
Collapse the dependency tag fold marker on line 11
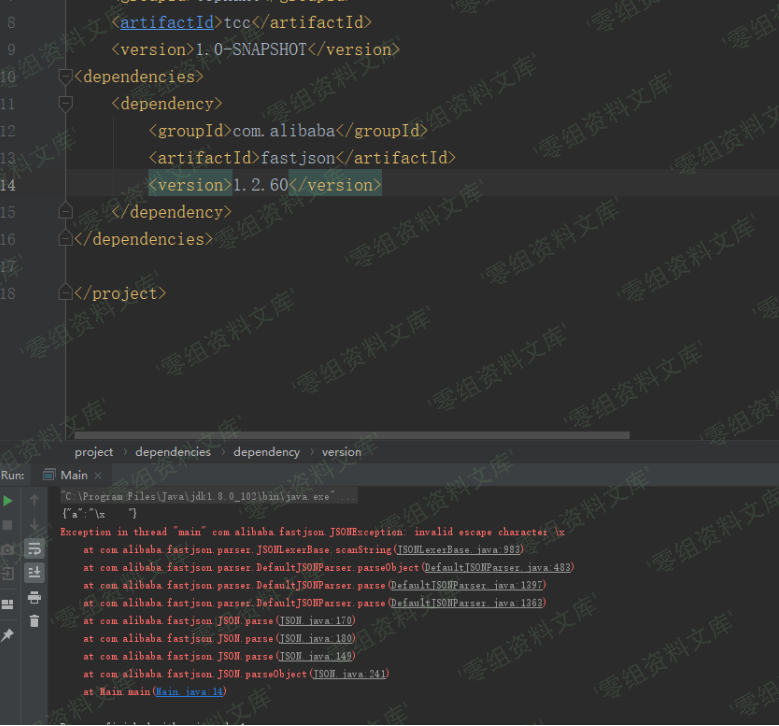click(66, 104)
